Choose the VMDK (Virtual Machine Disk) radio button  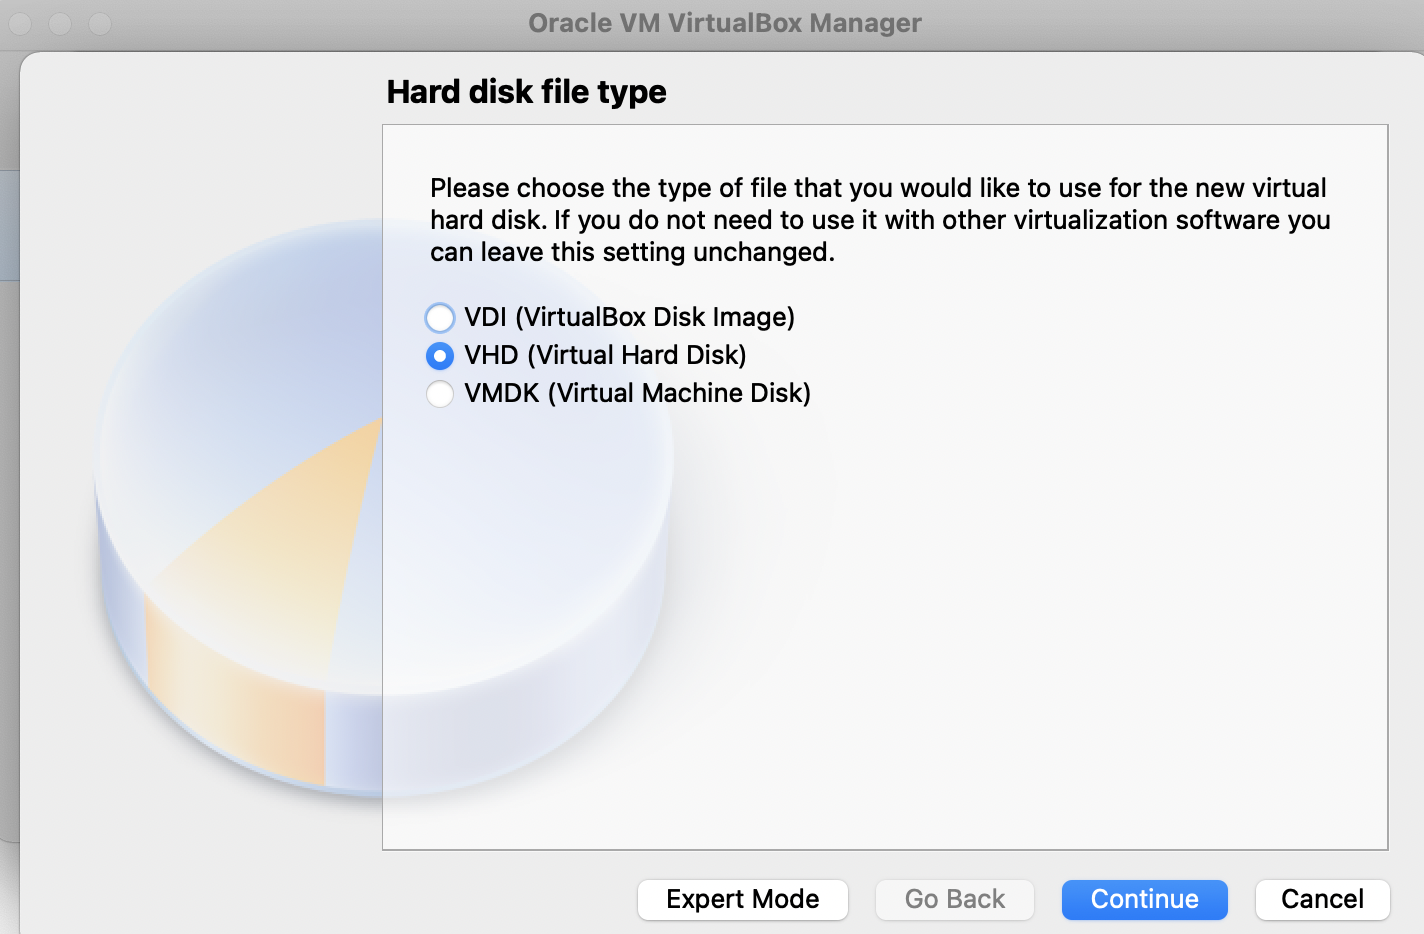[x=440, y=394]
